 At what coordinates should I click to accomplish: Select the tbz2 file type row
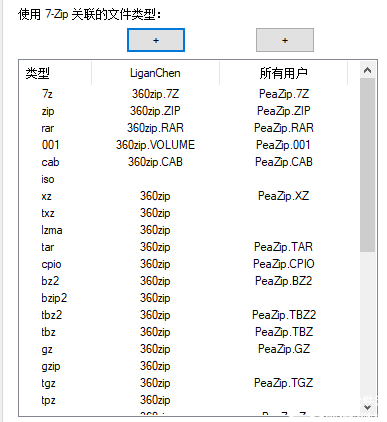pos(189,315)
